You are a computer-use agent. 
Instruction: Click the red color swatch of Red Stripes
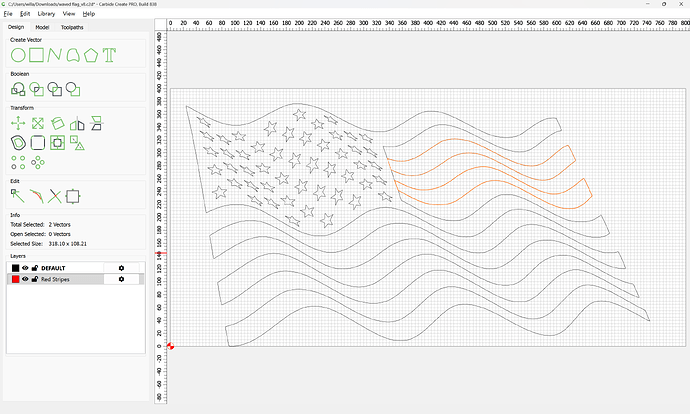tap(15, 279)
